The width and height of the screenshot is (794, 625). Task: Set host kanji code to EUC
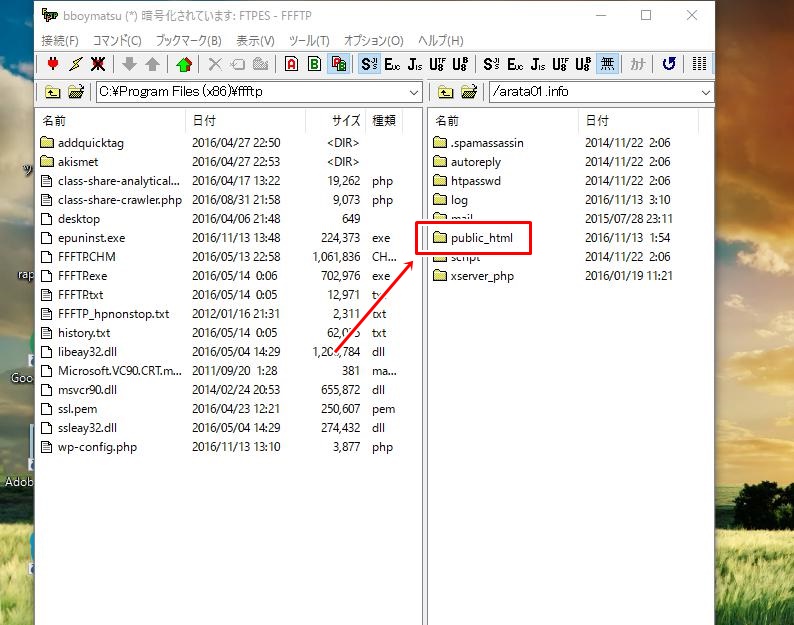[x=514, y=64]
